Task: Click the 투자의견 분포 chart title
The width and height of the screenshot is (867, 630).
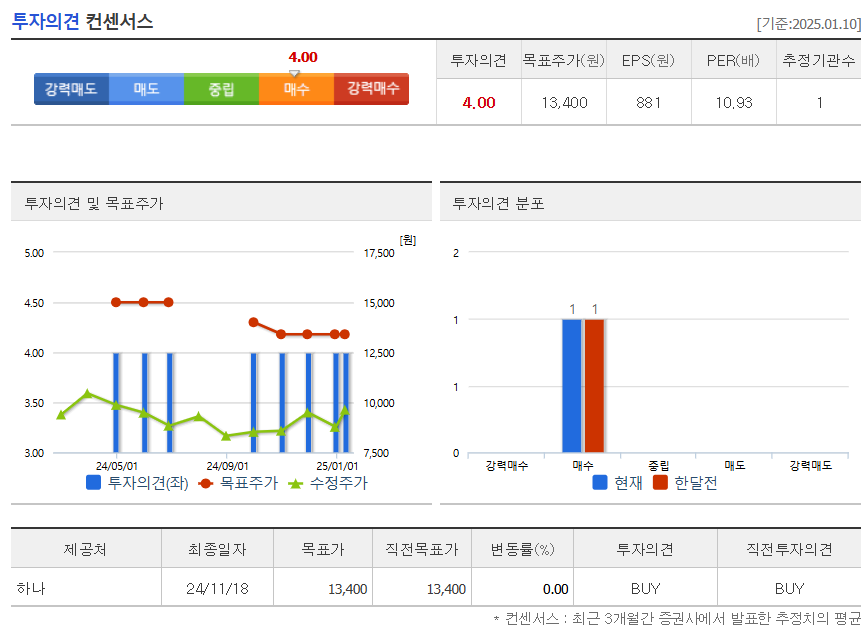Action: tap(498, 204)
